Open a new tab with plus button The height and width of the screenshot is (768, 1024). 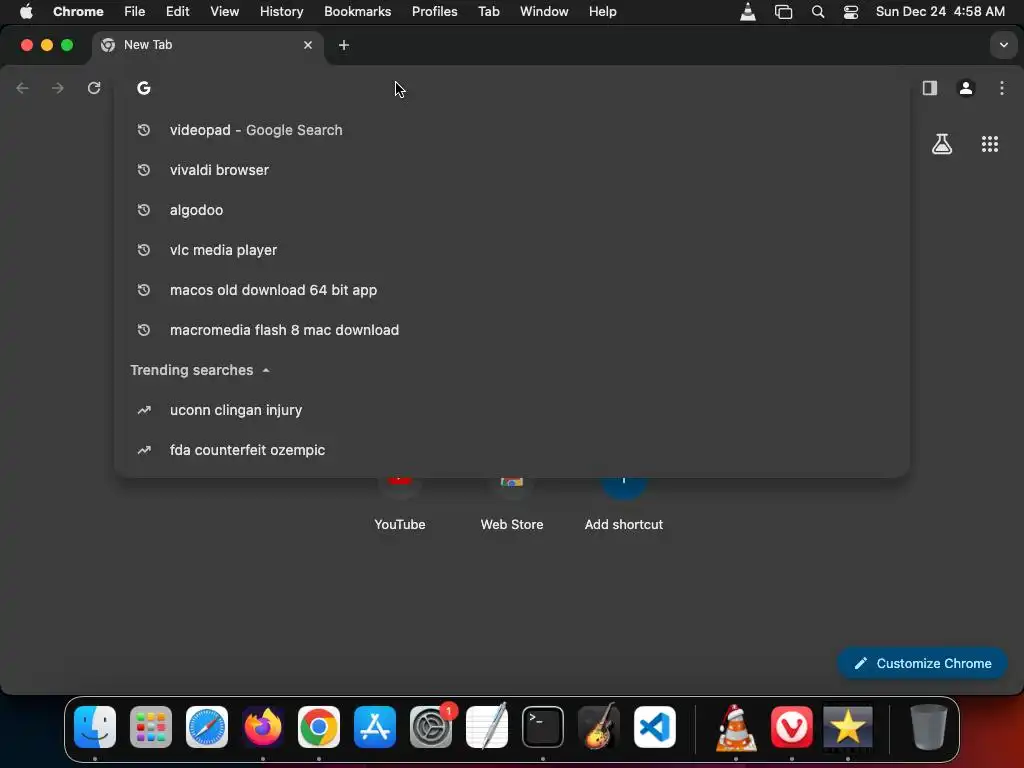click(344, 45)
